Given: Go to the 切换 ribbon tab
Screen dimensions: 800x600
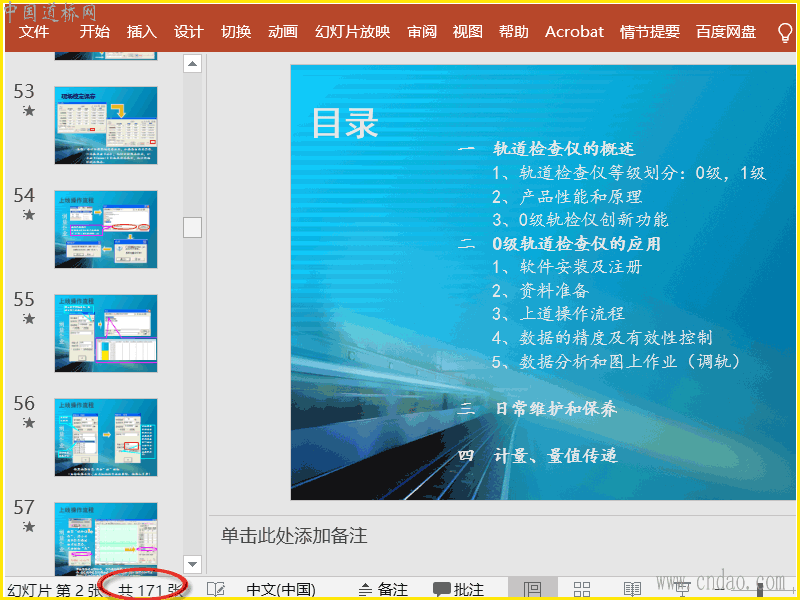Looking at the screenshot, I should coord(236,32).
